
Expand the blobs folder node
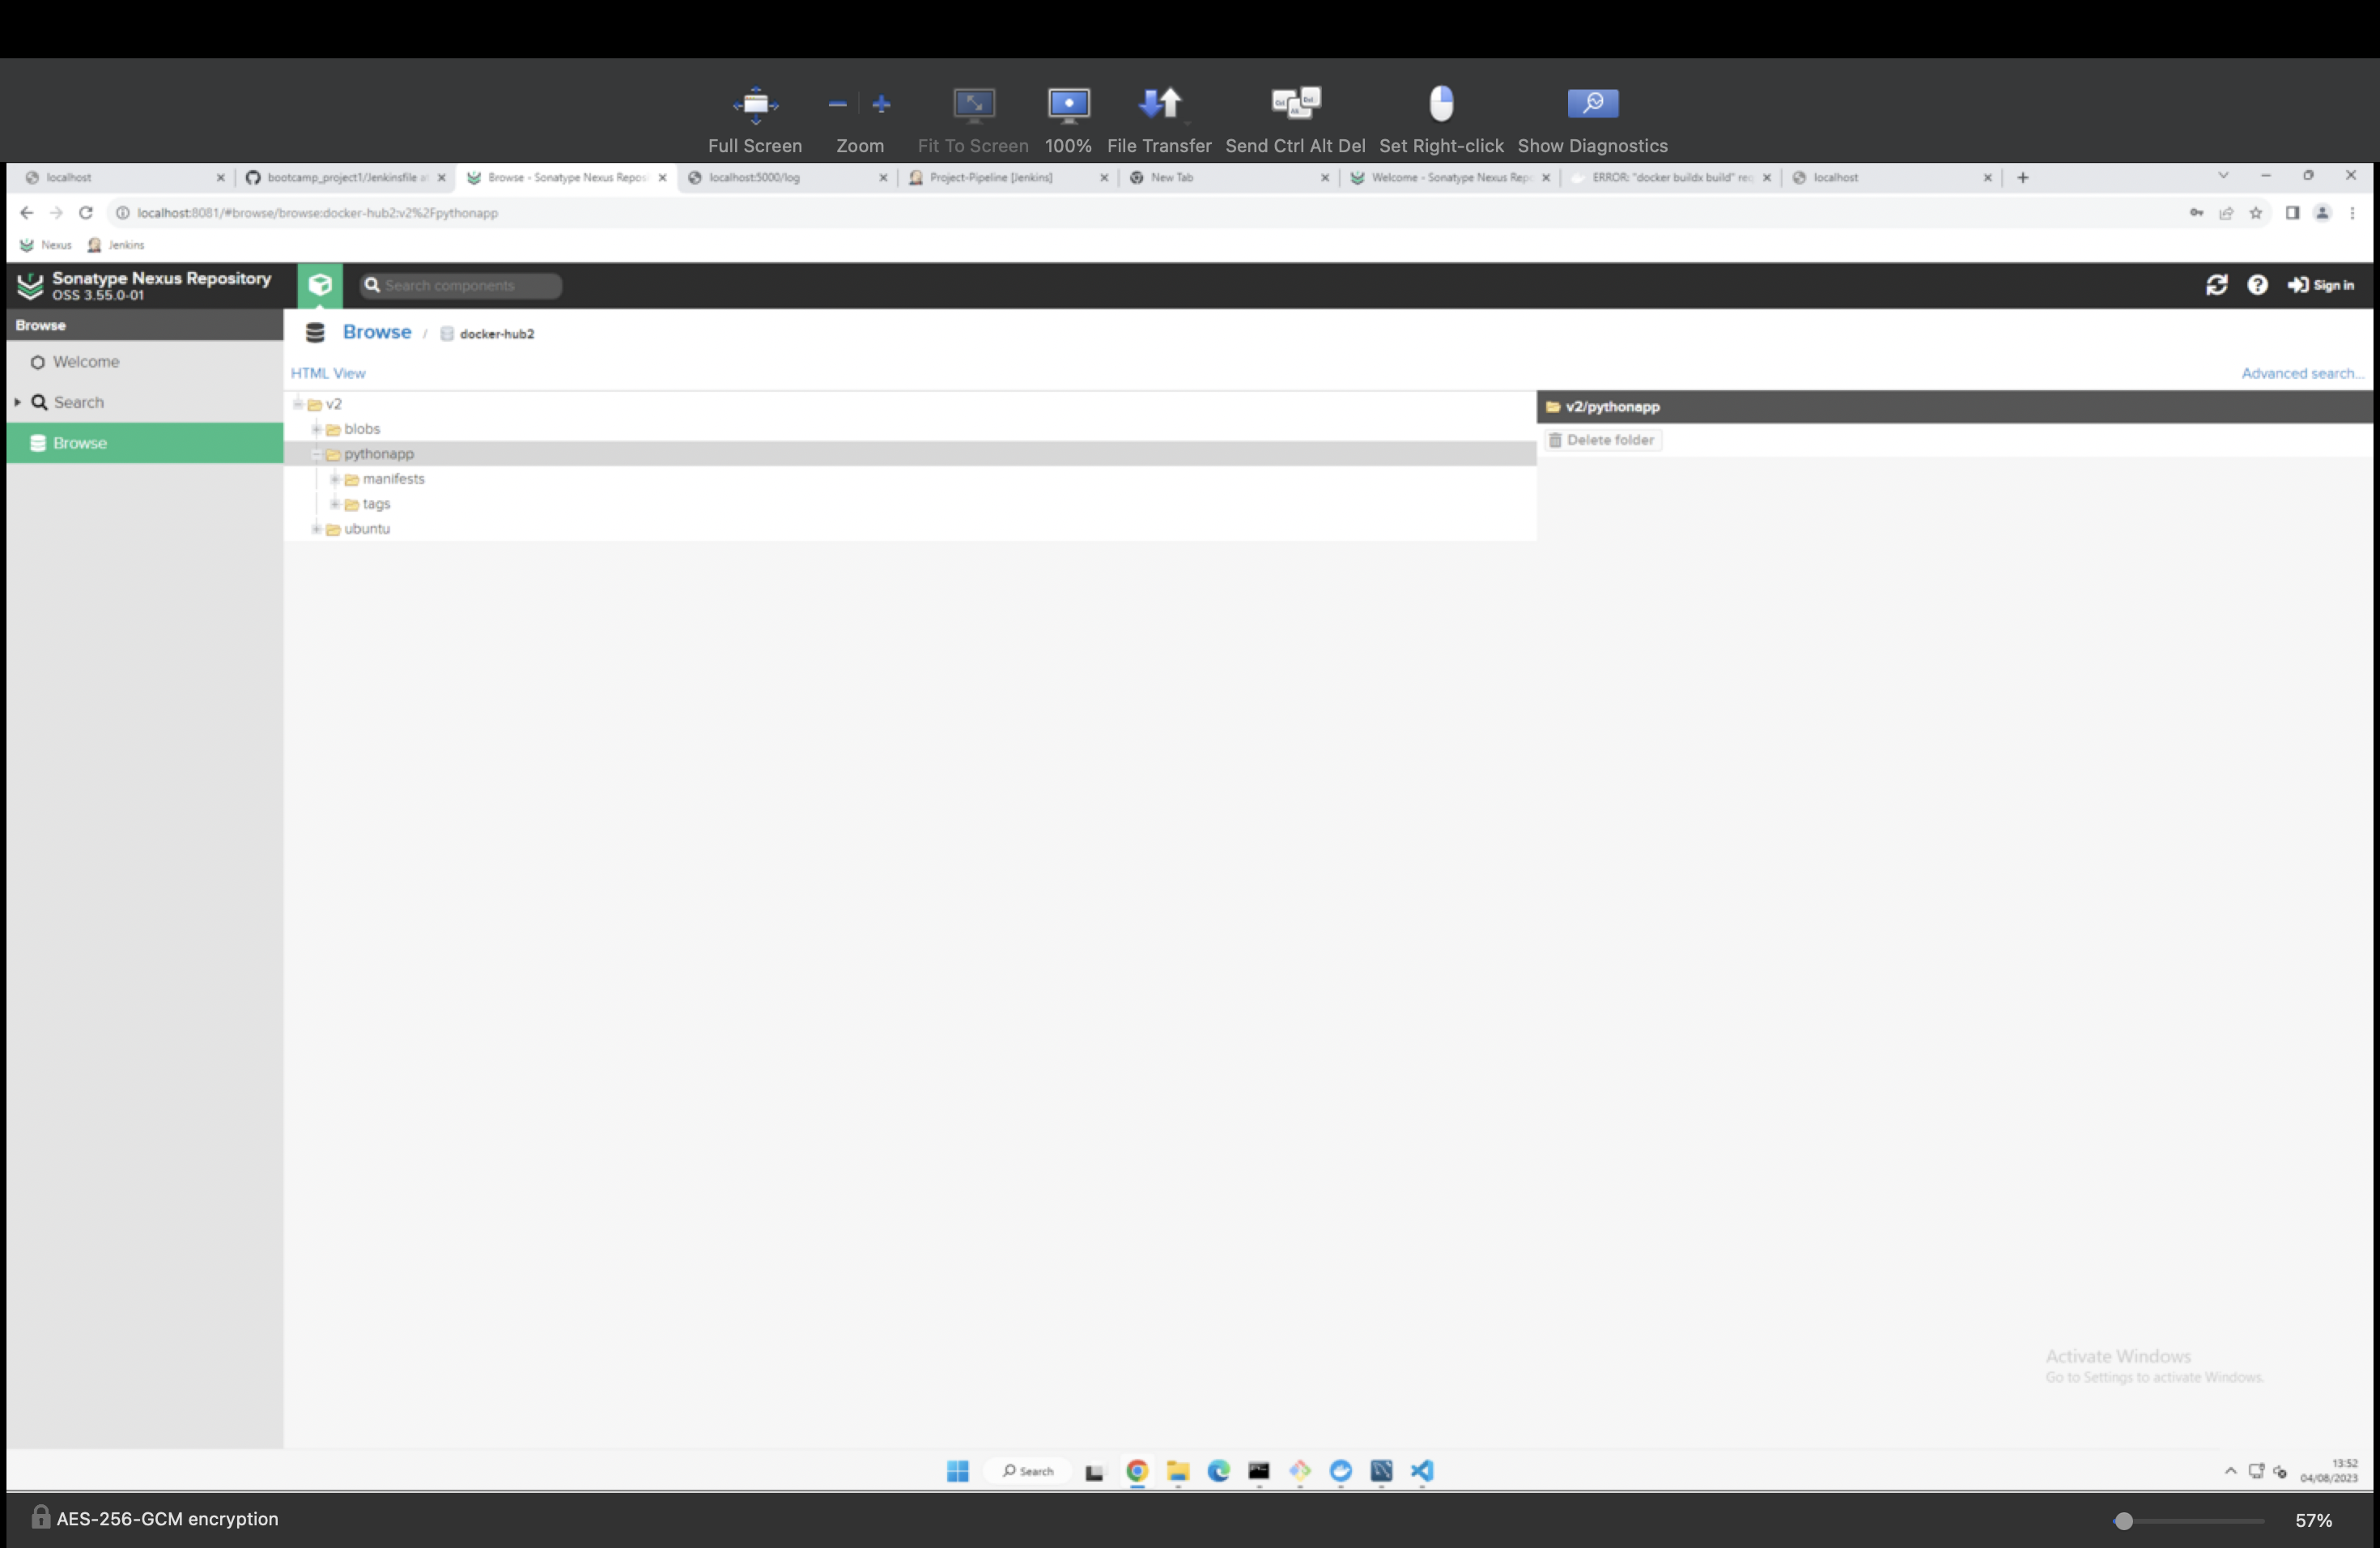pos(316,429)
